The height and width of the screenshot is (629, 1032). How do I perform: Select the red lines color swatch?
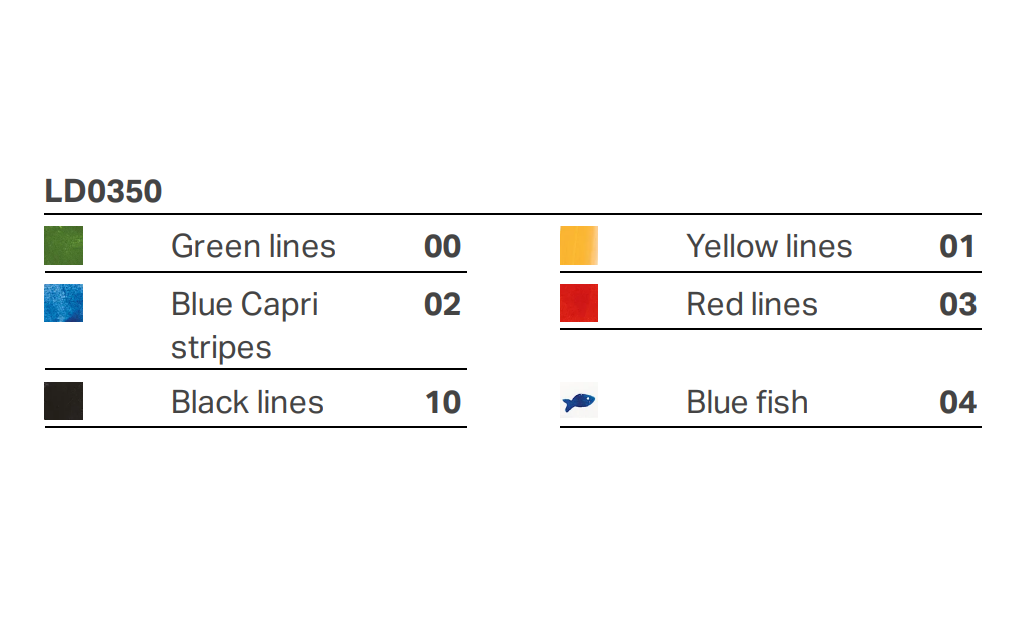click(579, 303)
